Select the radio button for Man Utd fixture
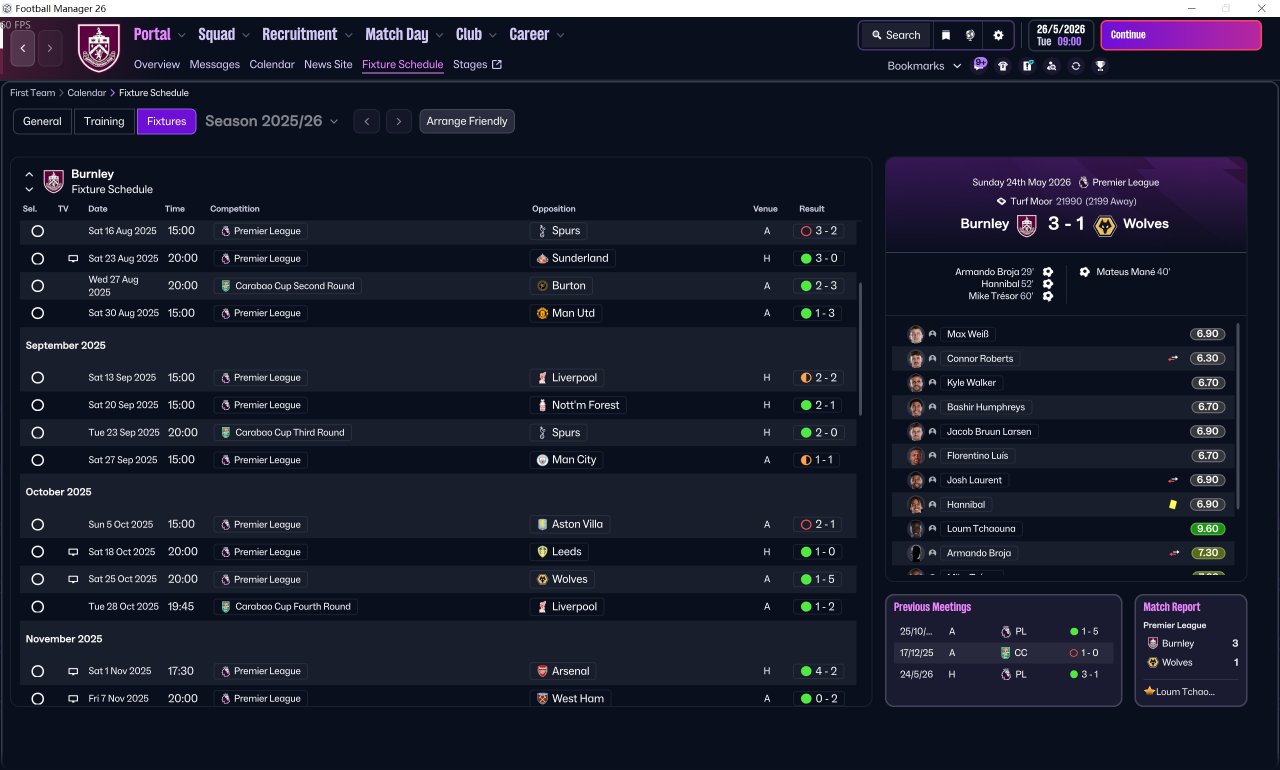 37,313
